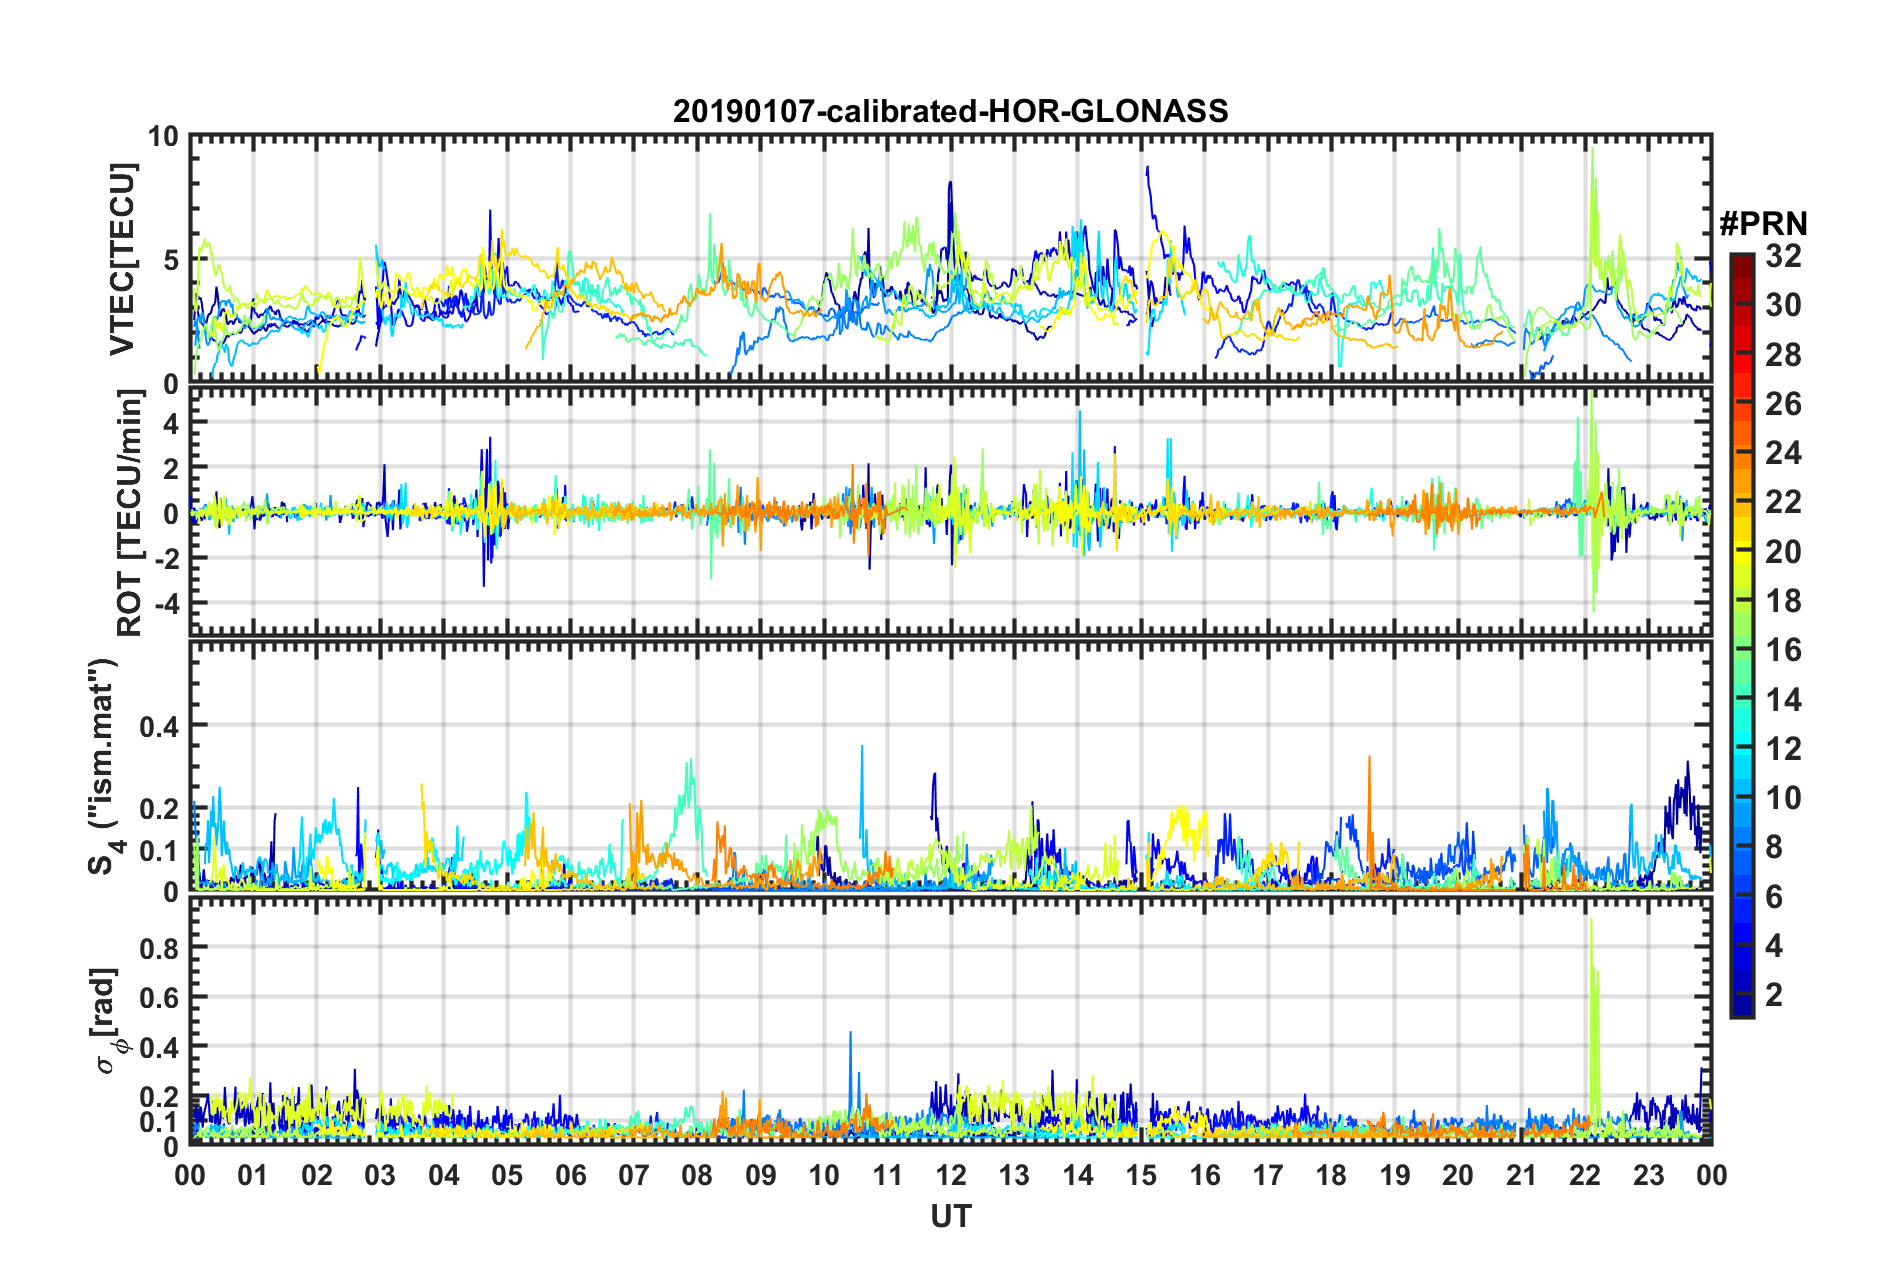Select the VTEC[TECU] y-axis label
The width and height of the screenshot is (1902, 1272).
coord(122,259)
